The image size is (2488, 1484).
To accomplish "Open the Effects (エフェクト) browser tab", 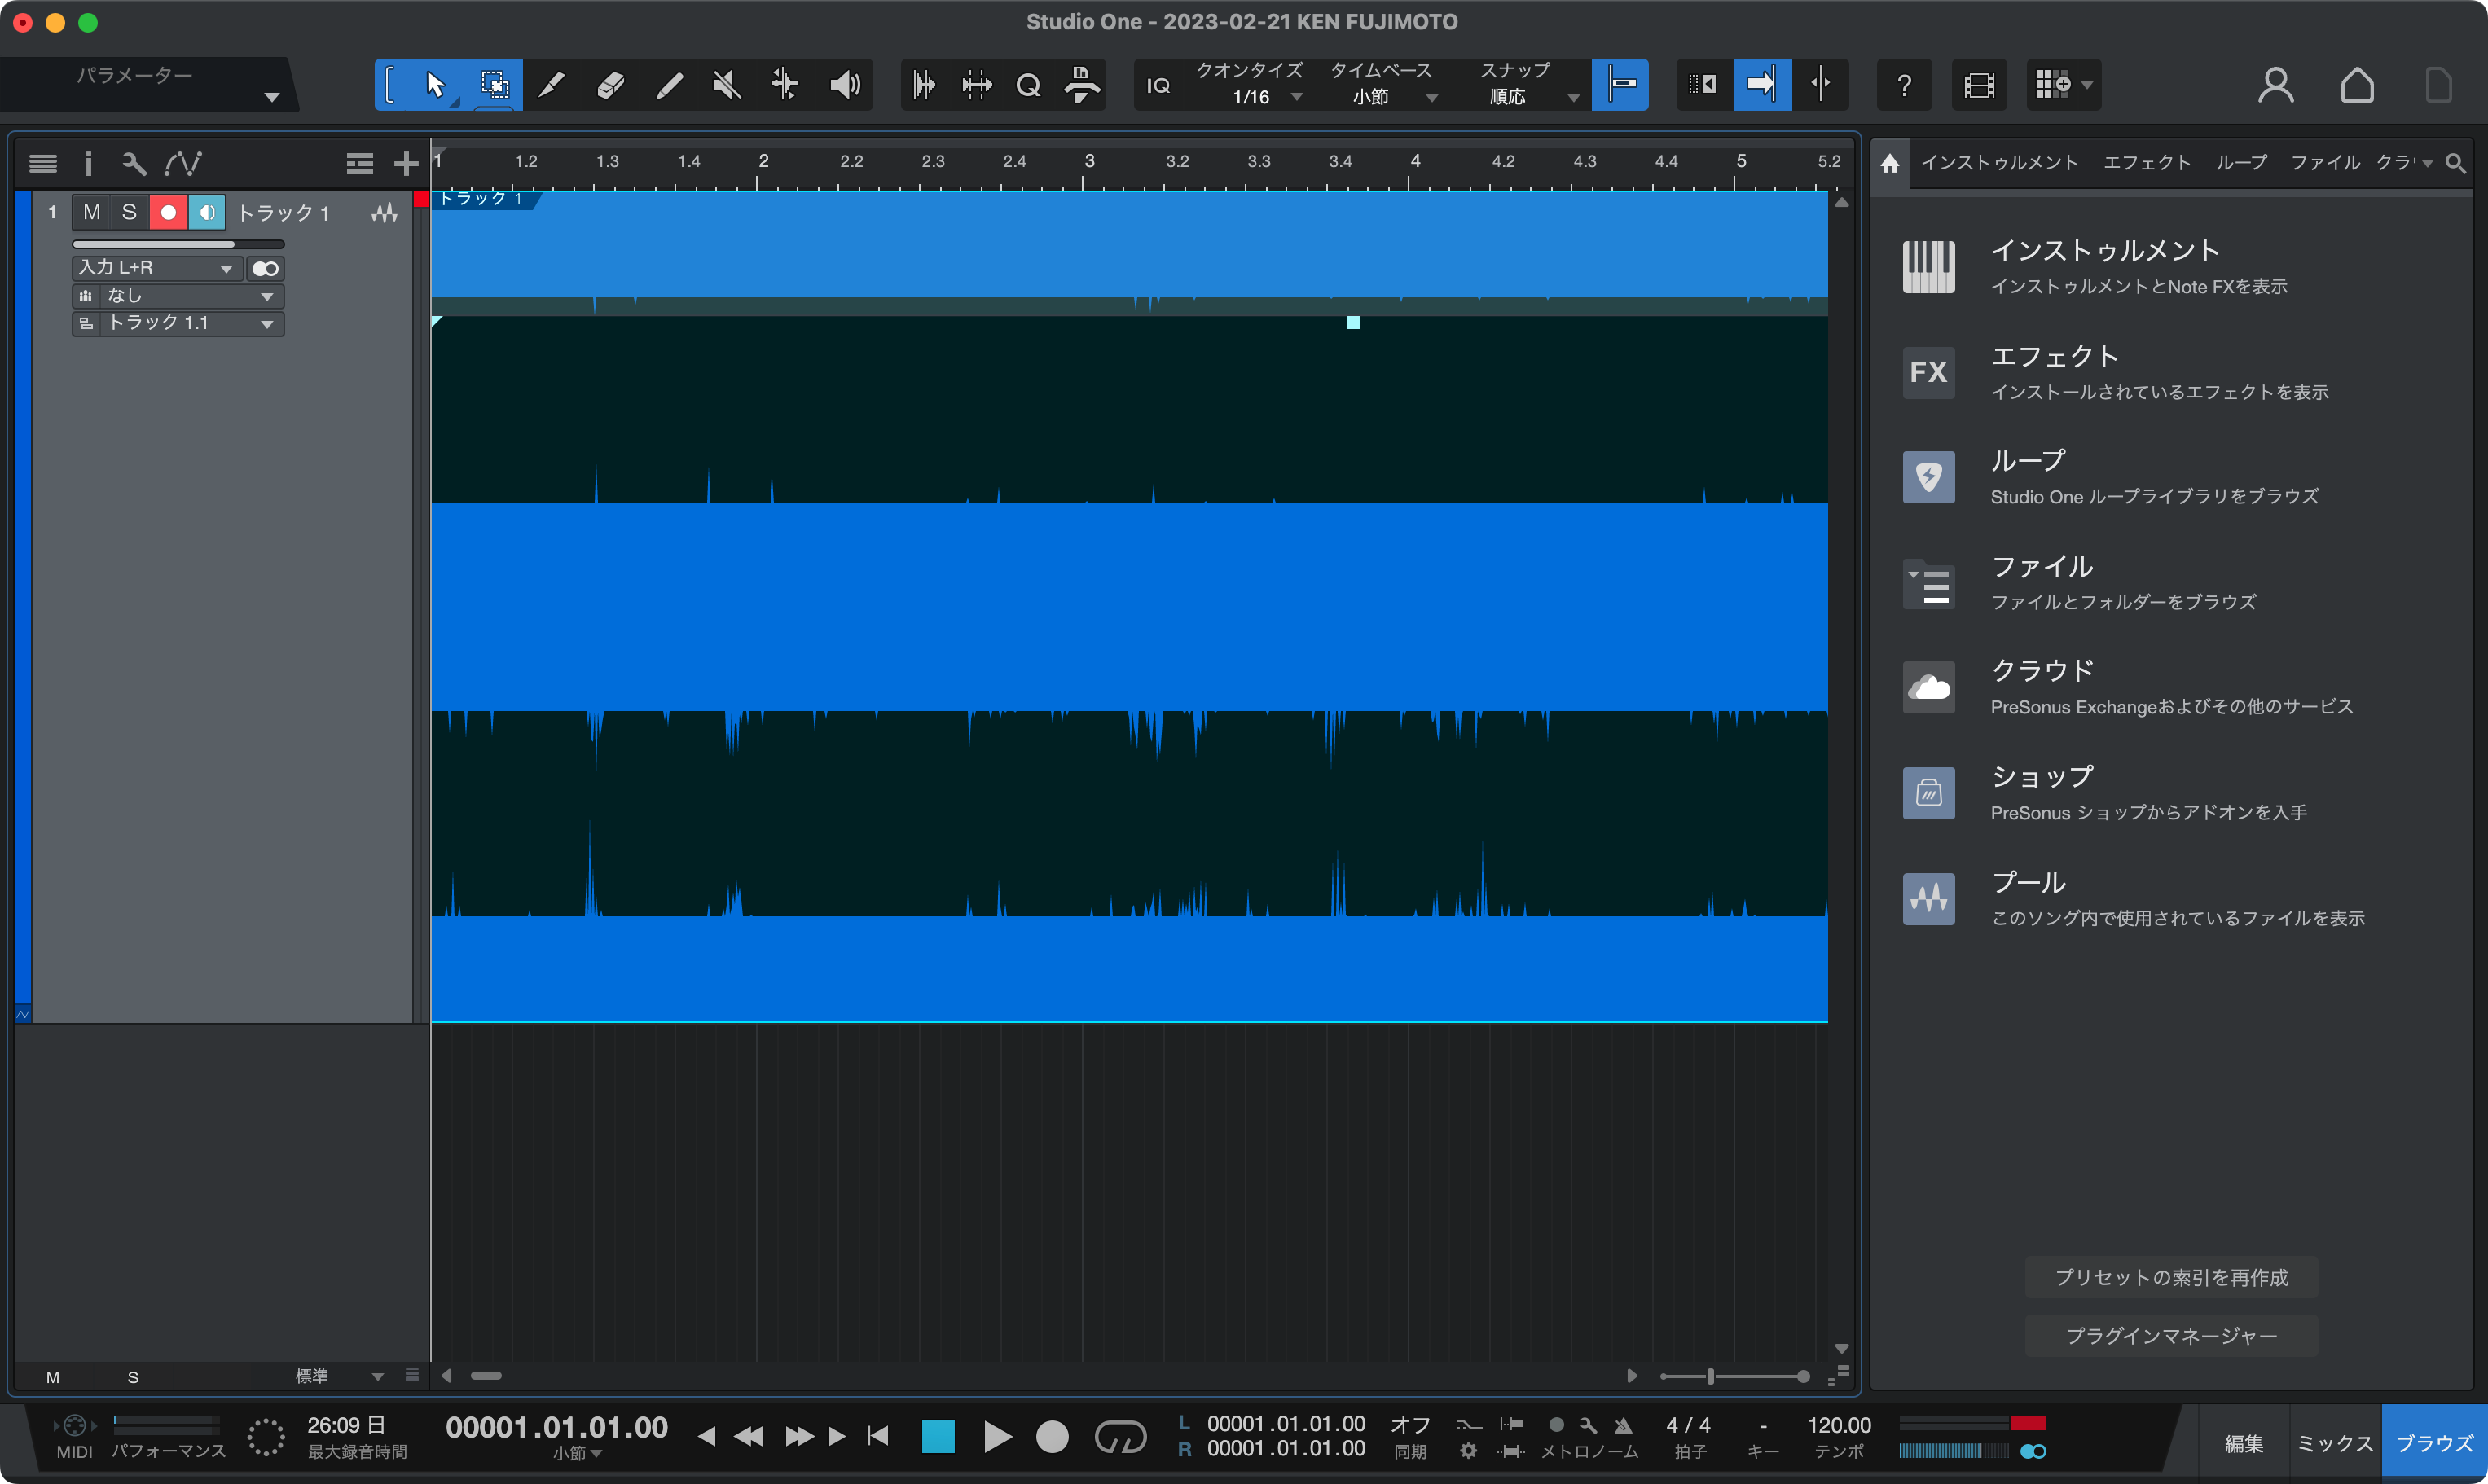I will coord(2147,163).
